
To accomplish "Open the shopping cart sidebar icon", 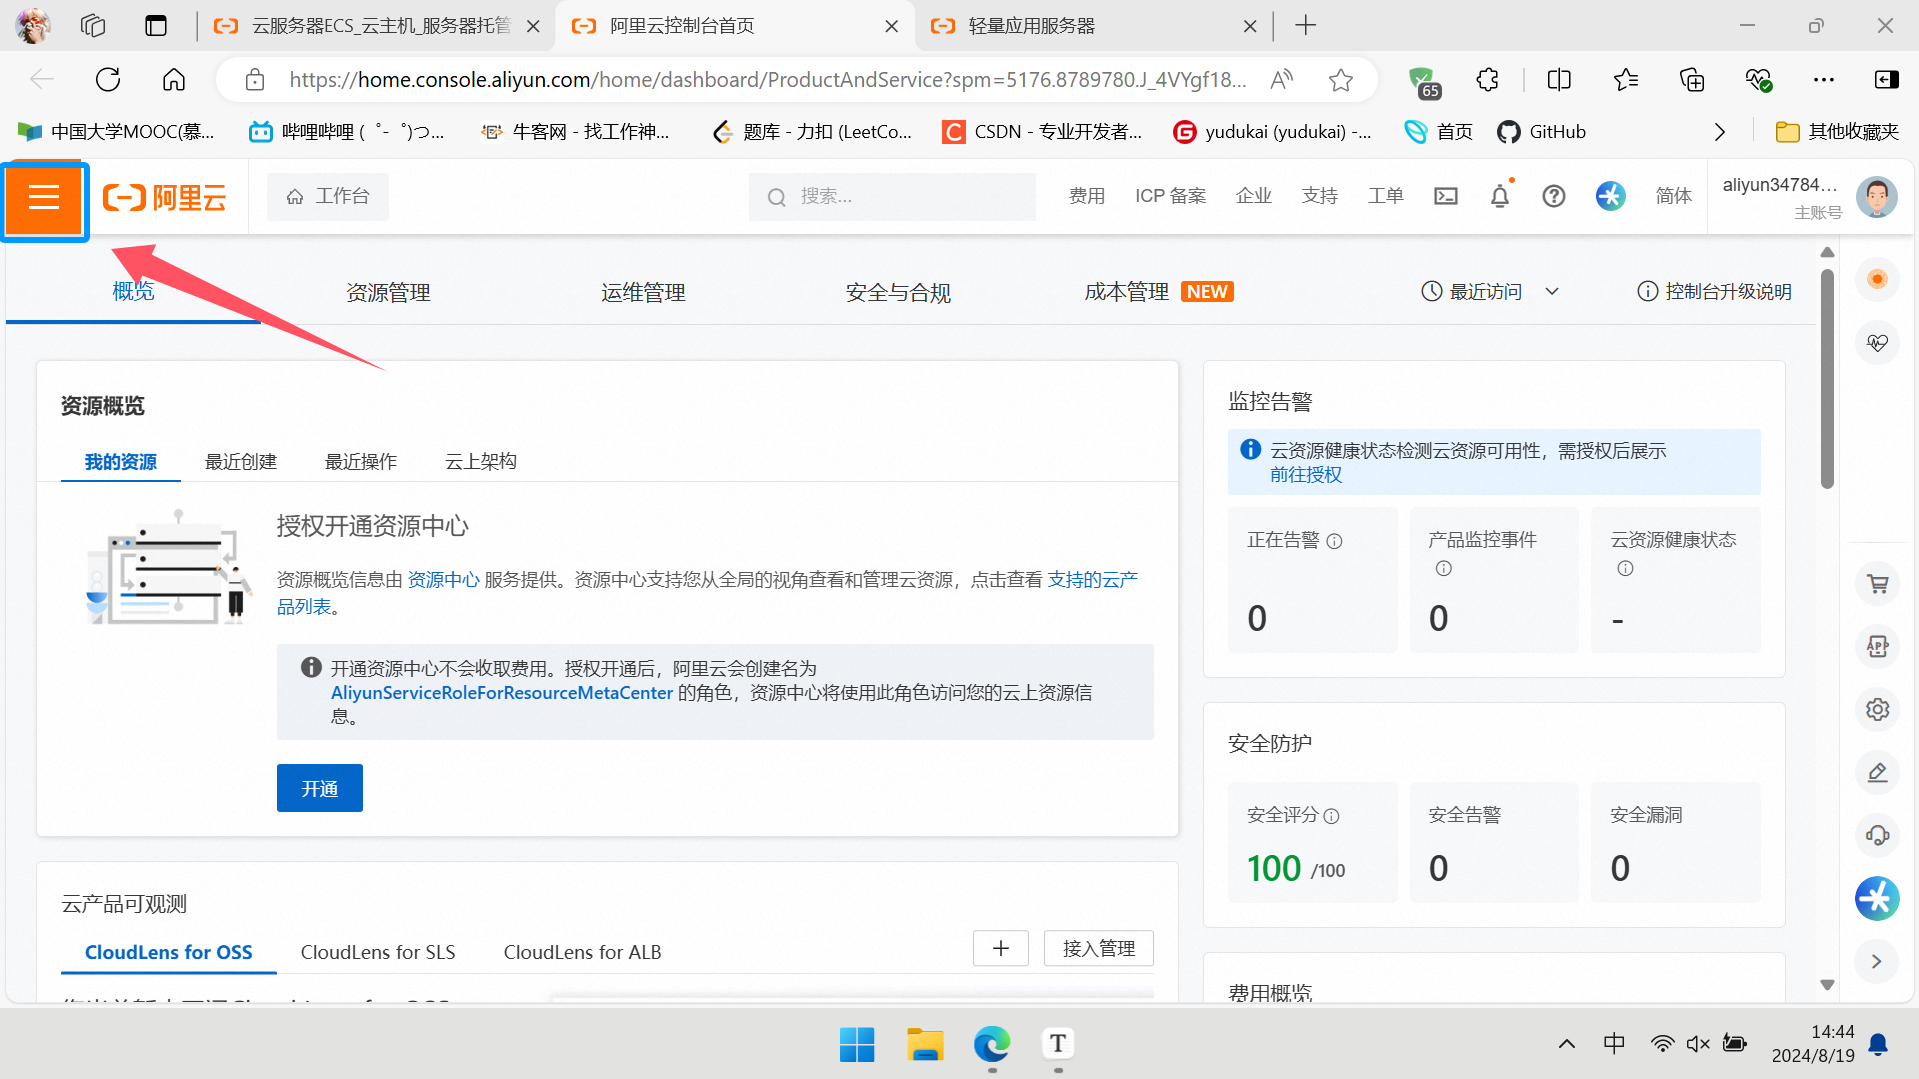I will (x=1878, y=584).
